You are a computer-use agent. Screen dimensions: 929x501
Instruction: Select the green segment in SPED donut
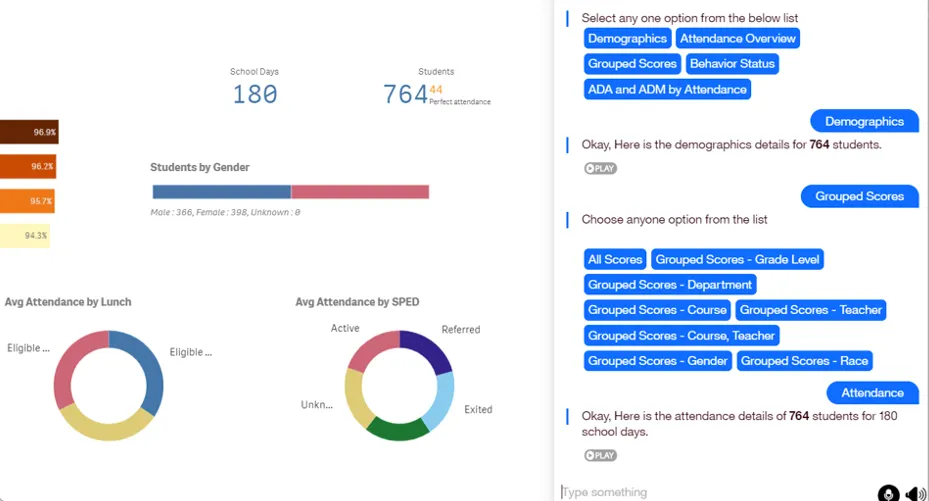[x=398, y=429]
